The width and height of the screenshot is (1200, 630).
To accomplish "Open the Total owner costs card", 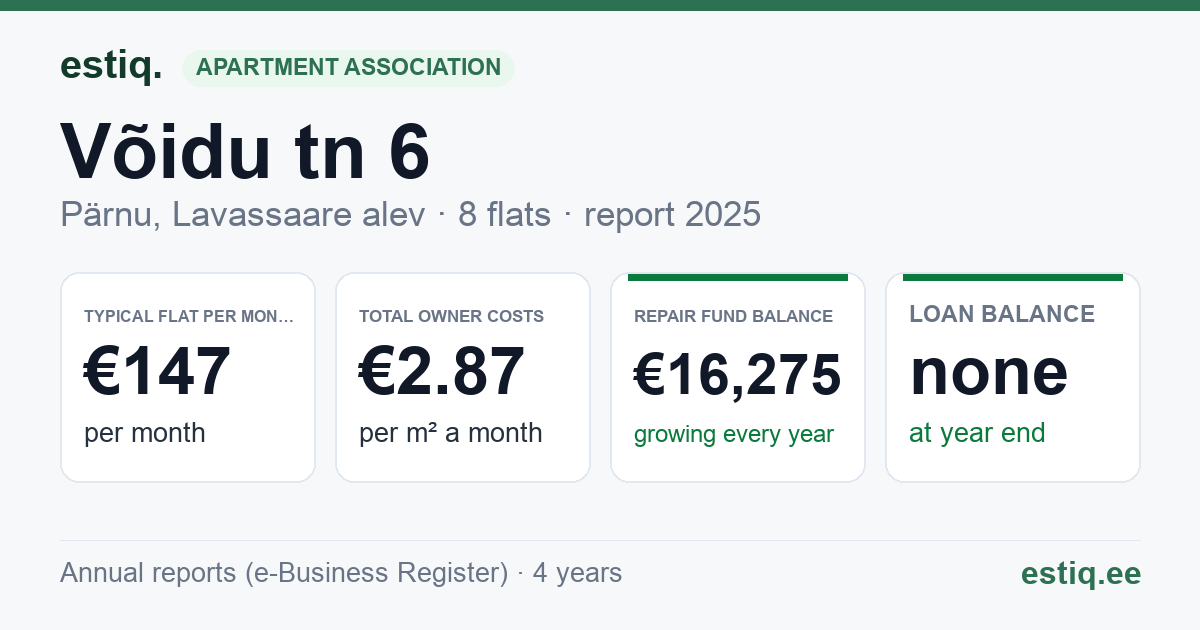I will pyautogui.click(x=463, y=377).
